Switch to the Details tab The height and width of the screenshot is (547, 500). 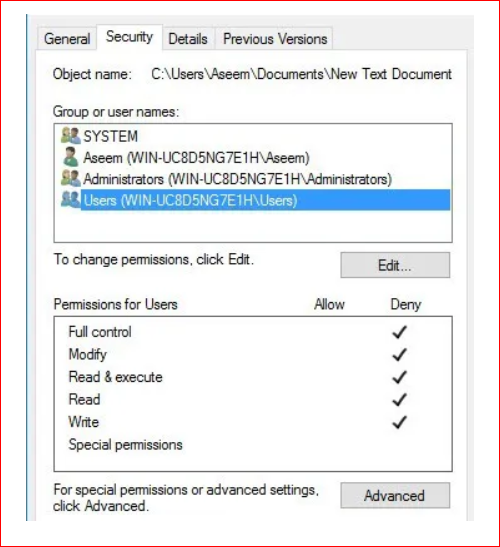pos(188,38)
